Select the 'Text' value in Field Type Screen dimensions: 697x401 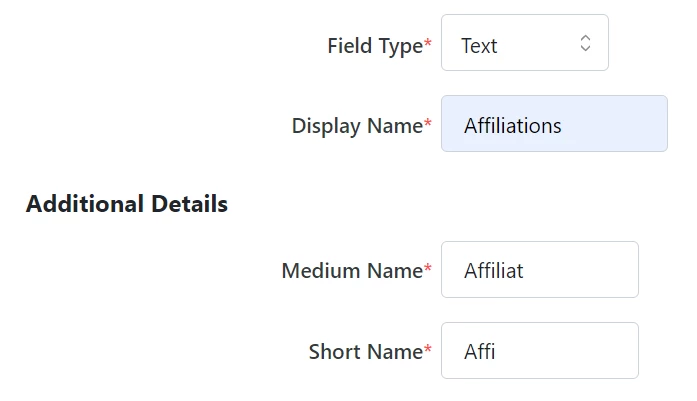point(480,46)
